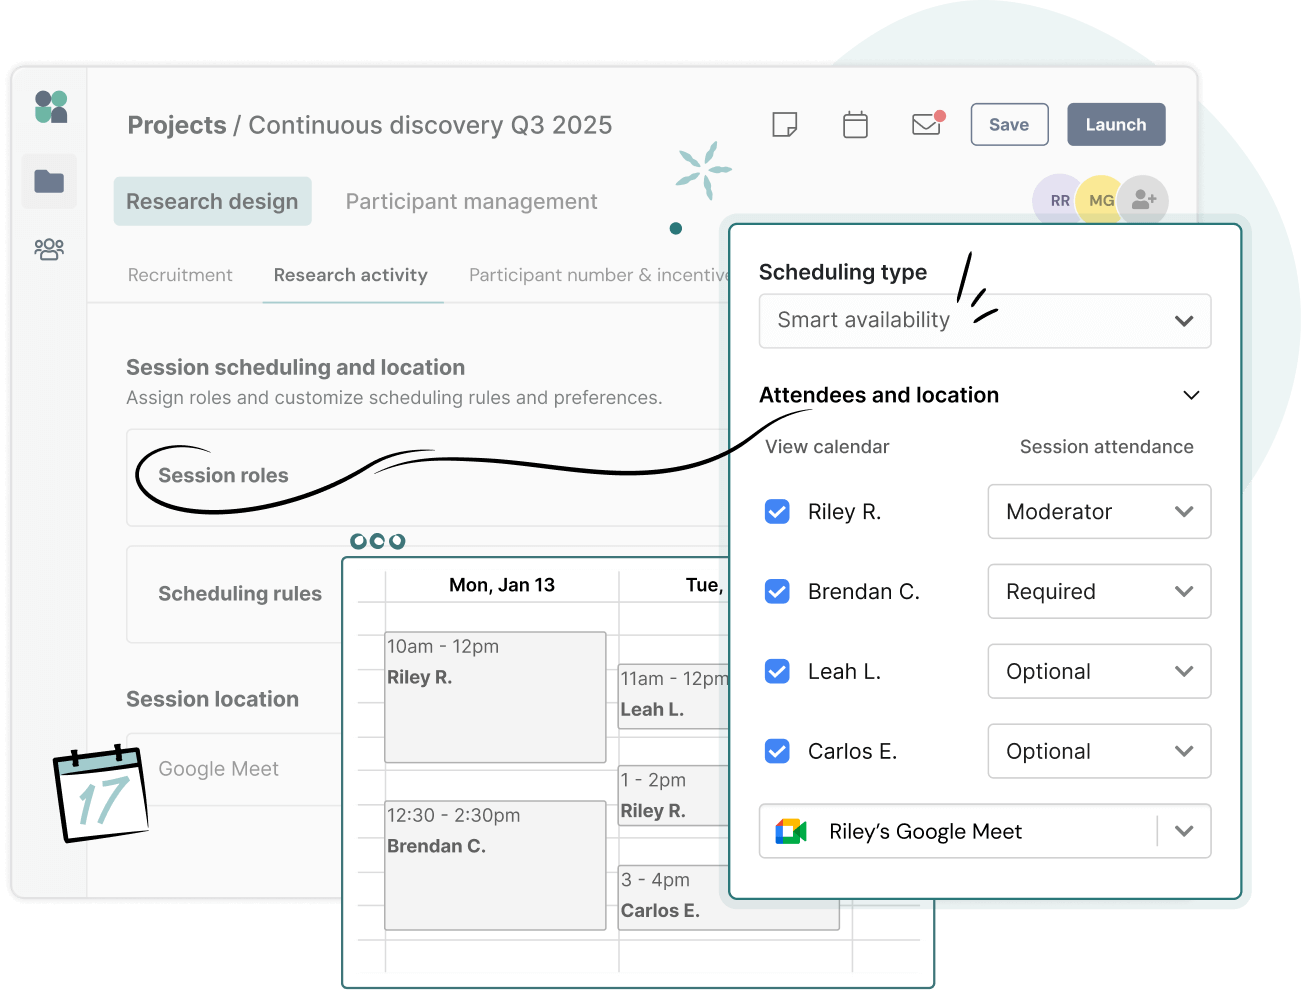
Task: Open the Recruitment tab
Action: 180,274
